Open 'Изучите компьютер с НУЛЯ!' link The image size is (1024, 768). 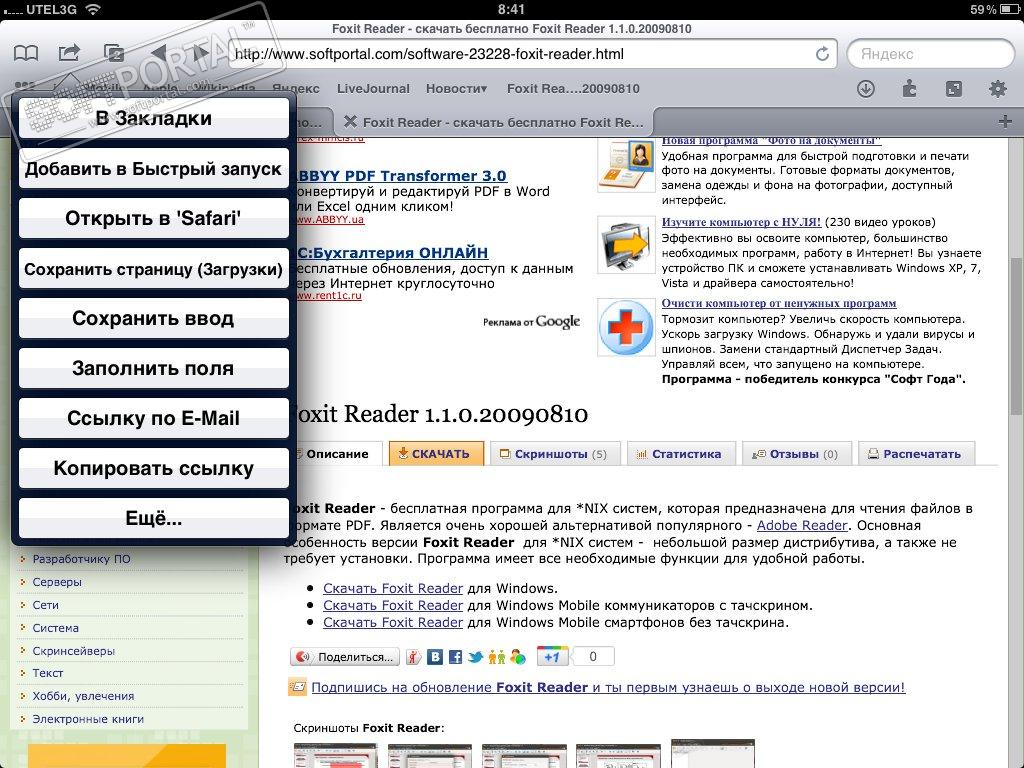pos(741,222)
